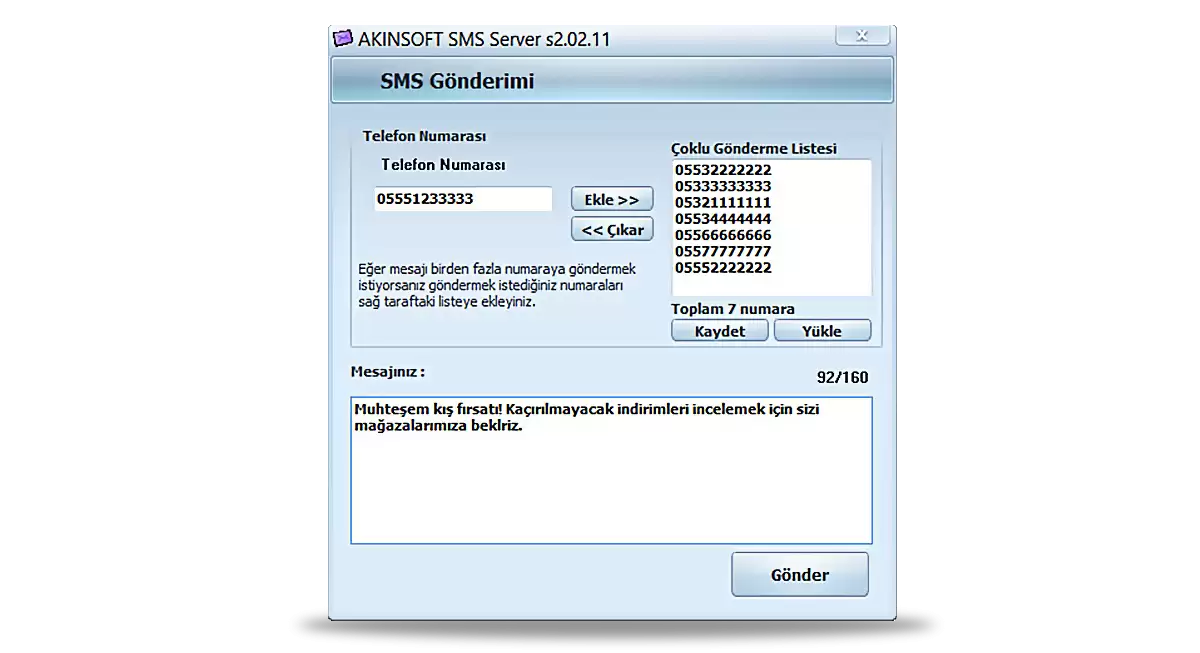This screenshot has width=1200, height=653.
Task: Click the Telefon Numarası group label
Action: click(424, 135)
